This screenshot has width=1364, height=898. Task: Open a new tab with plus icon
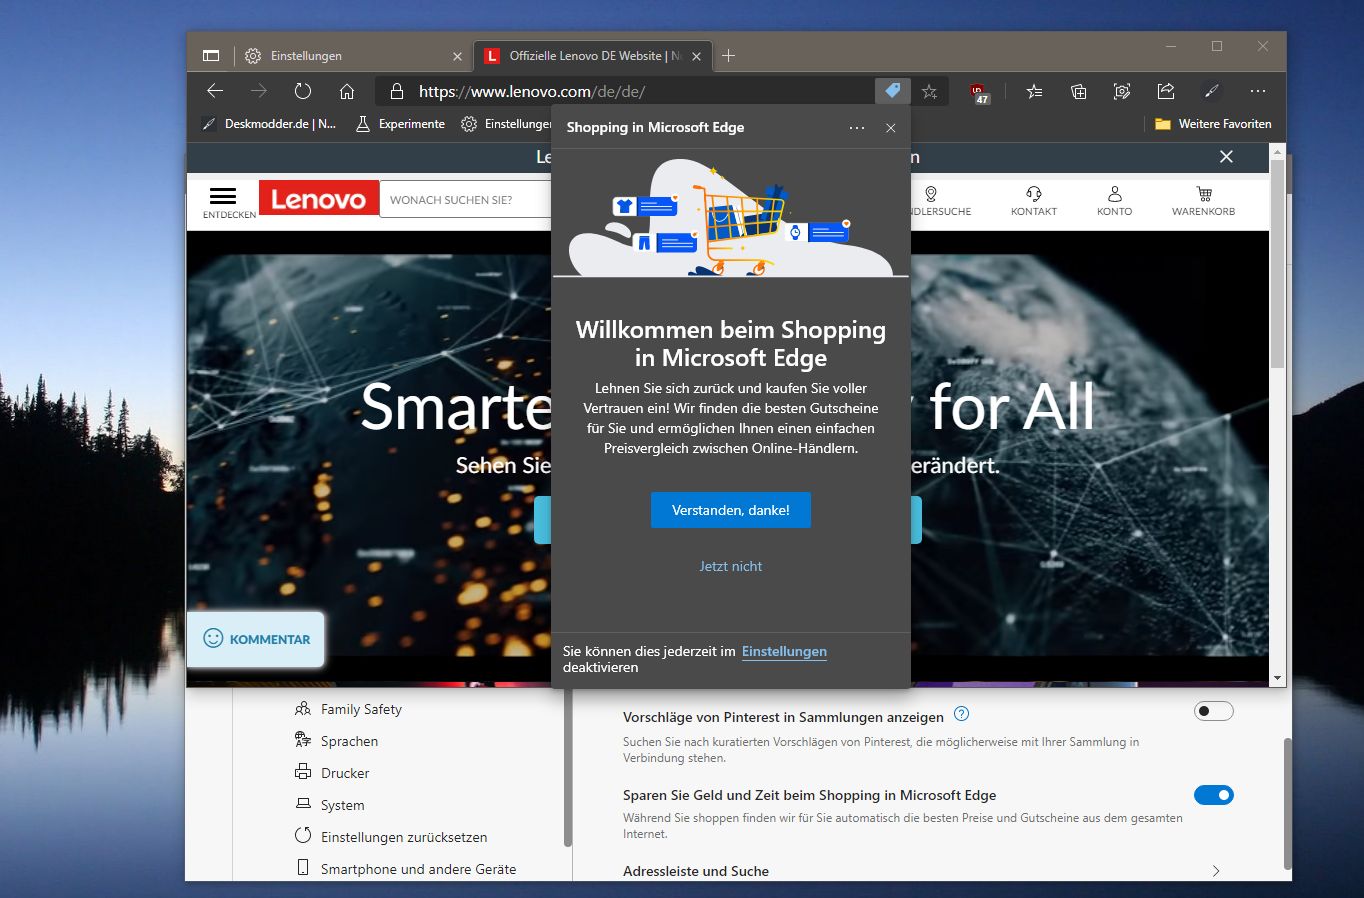[x=728, y=56]
